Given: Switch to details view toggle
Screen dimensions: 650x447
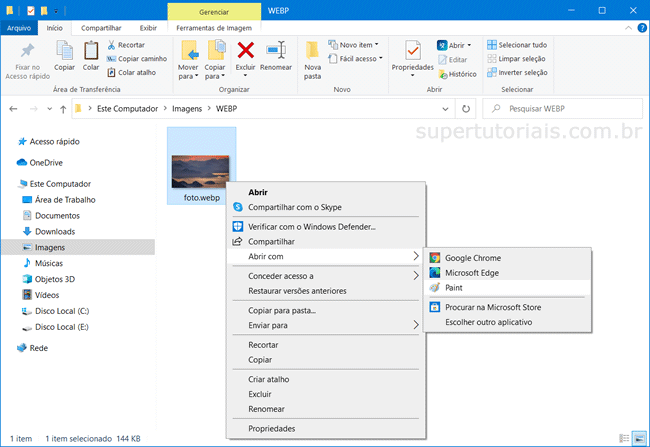Looking at the screenshot, I should (624, 439).
